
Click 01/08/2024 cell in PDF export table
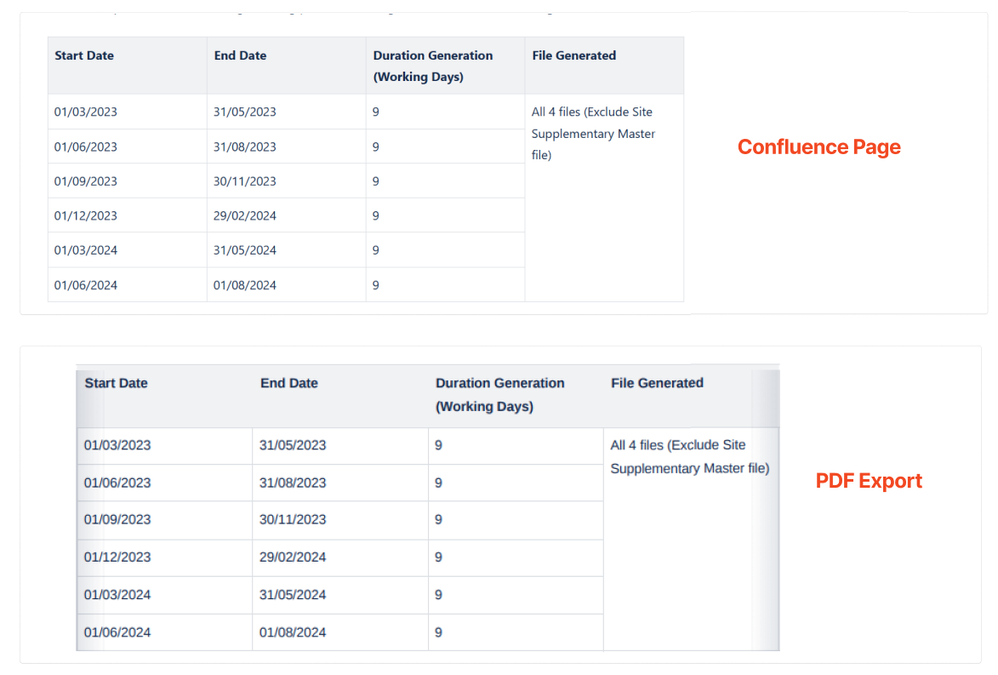[x=341, y=632]
